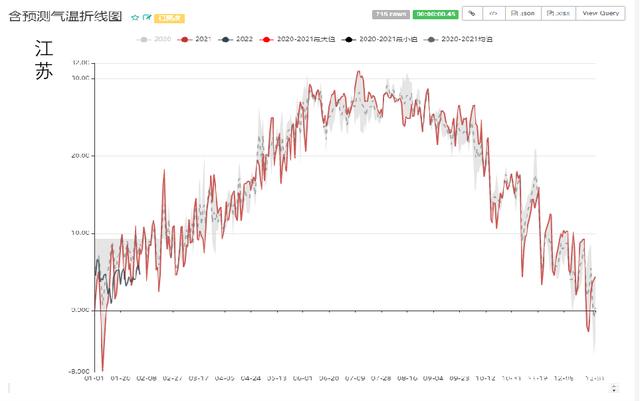Click the favorite star icon beside chart title
The height and width of the screenshot is (401, 640).
pos(135,18)
